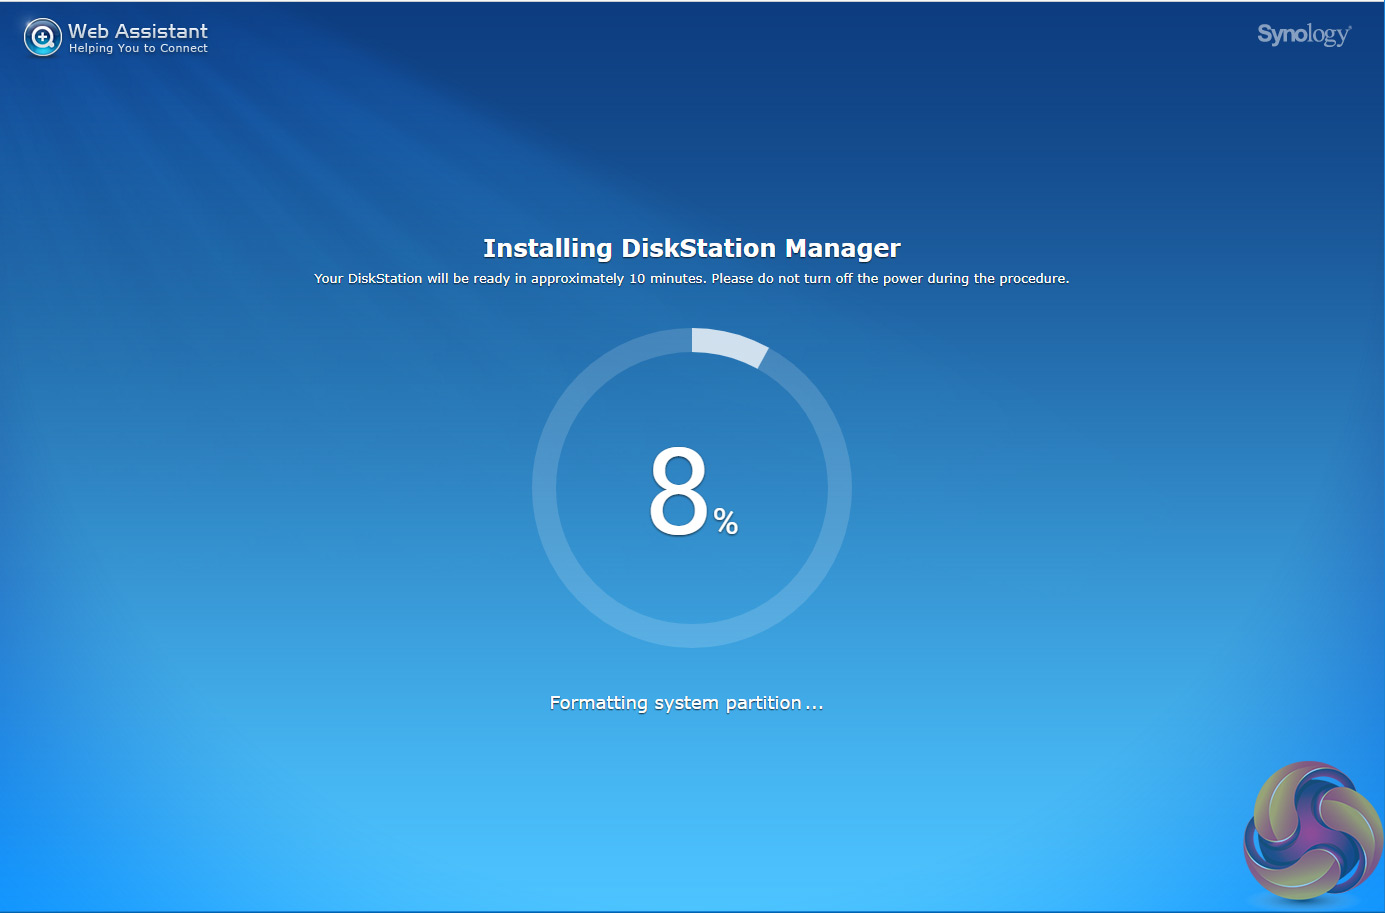Click the Synology logo
The image size is (1385, 913).
[1304, 35]
